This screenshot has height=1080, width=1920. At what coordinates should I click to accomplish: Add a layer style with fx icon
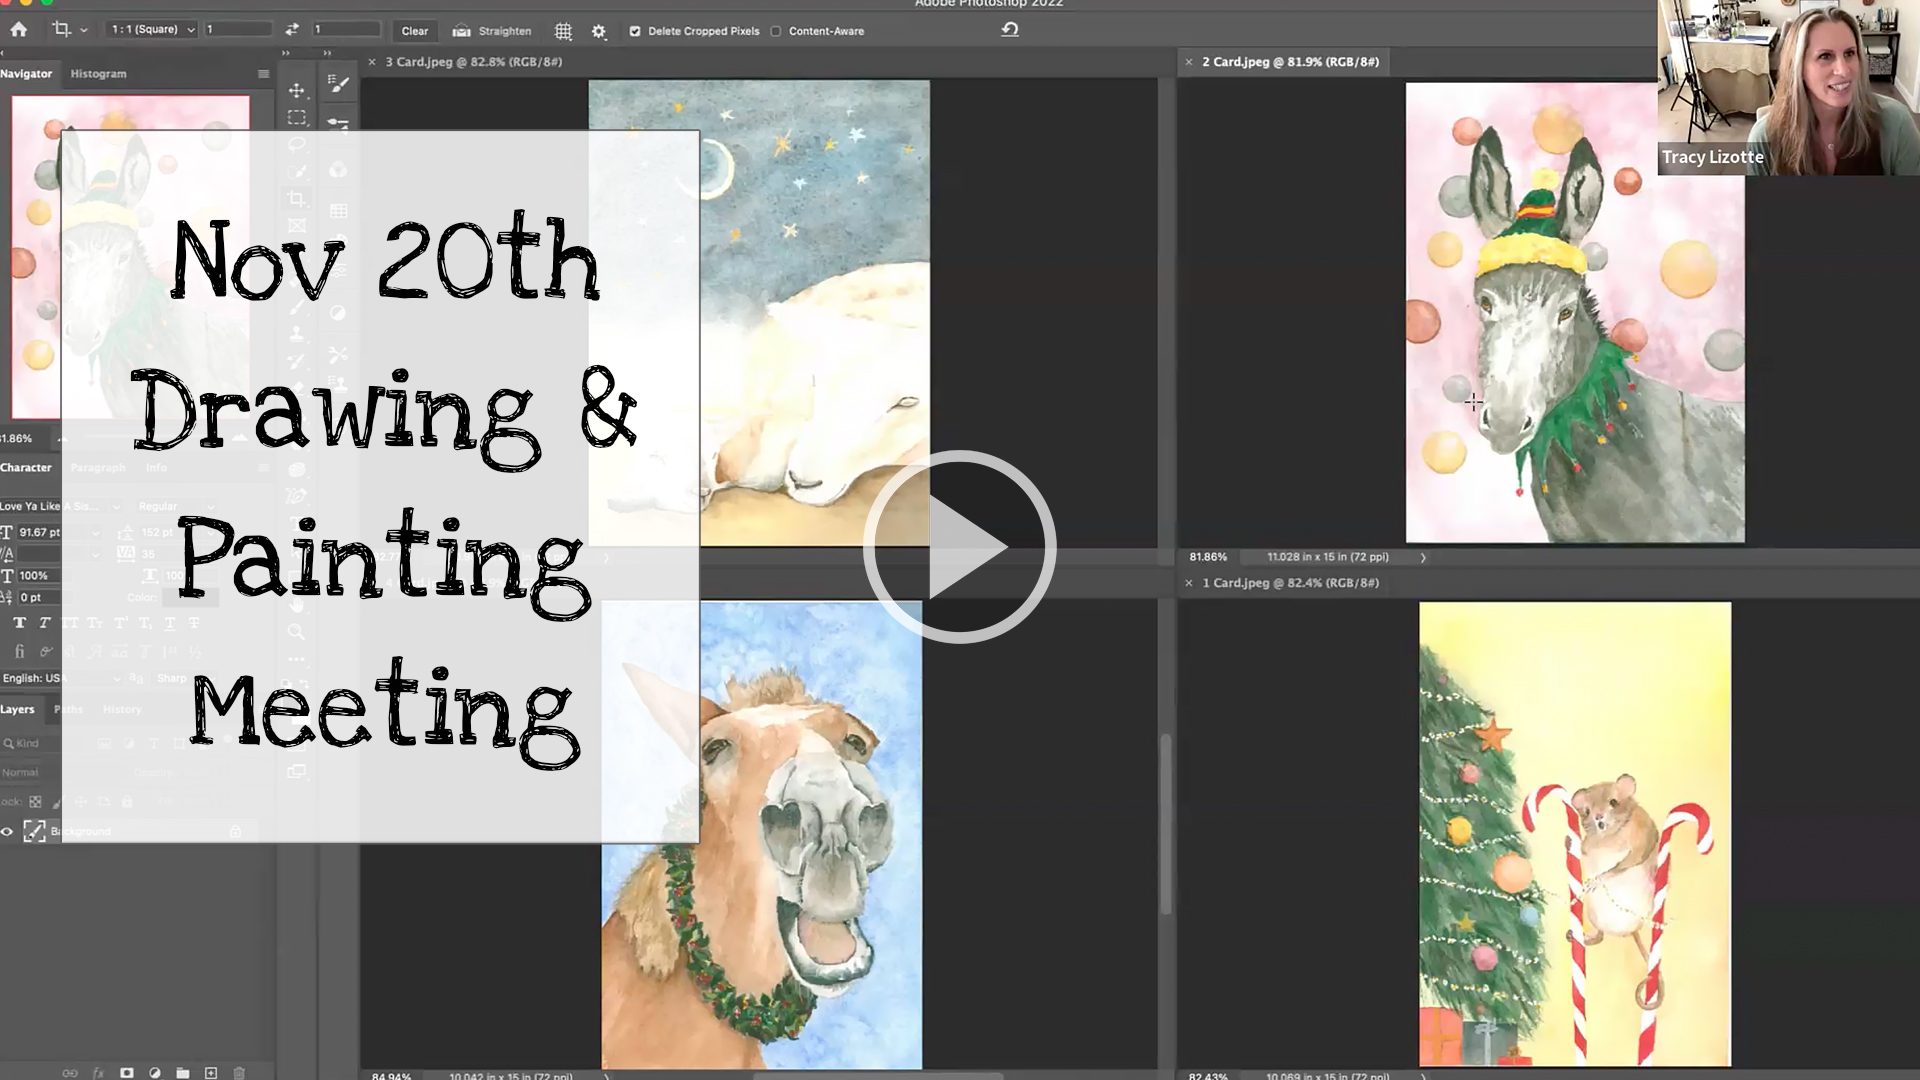coord(98,1073)
